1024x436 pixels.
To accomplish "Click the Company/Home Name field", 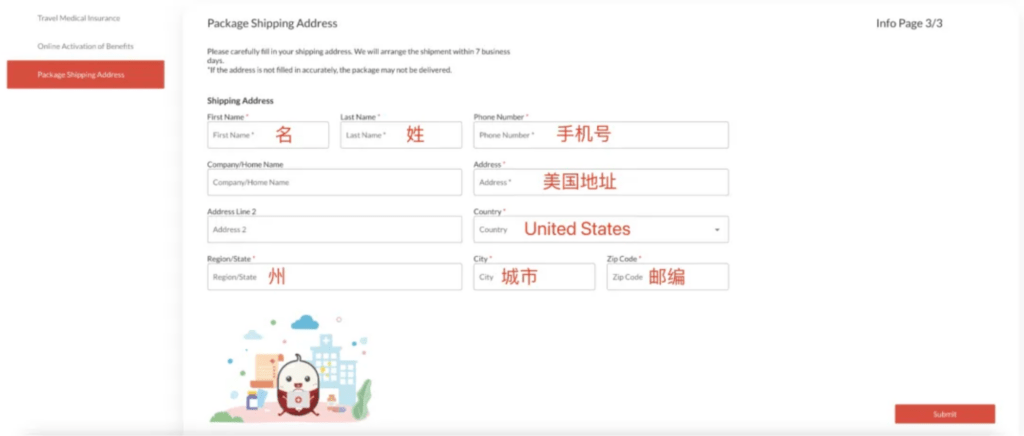I will [334, 182].
